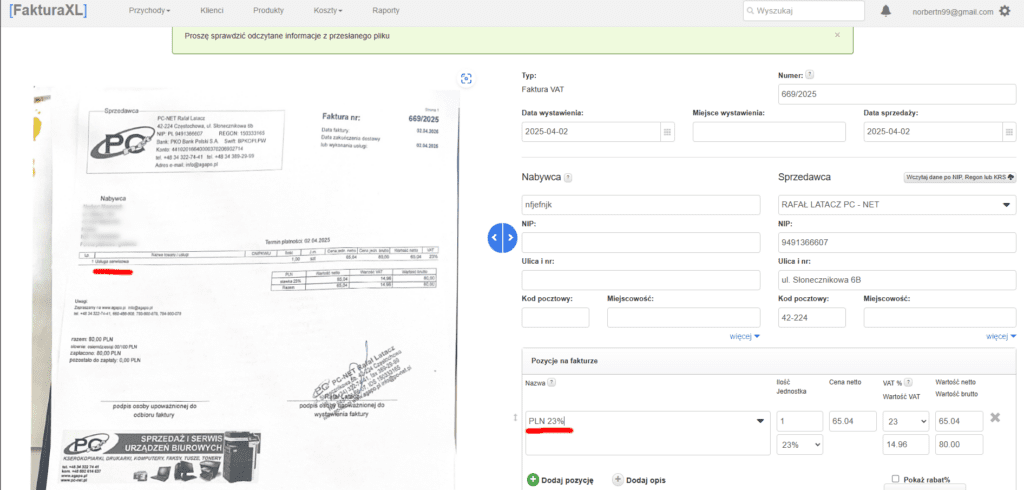The height and width of the screenshot is (490, 1024).
Task: Click the notifications bell icon
Action: point(886,11)
